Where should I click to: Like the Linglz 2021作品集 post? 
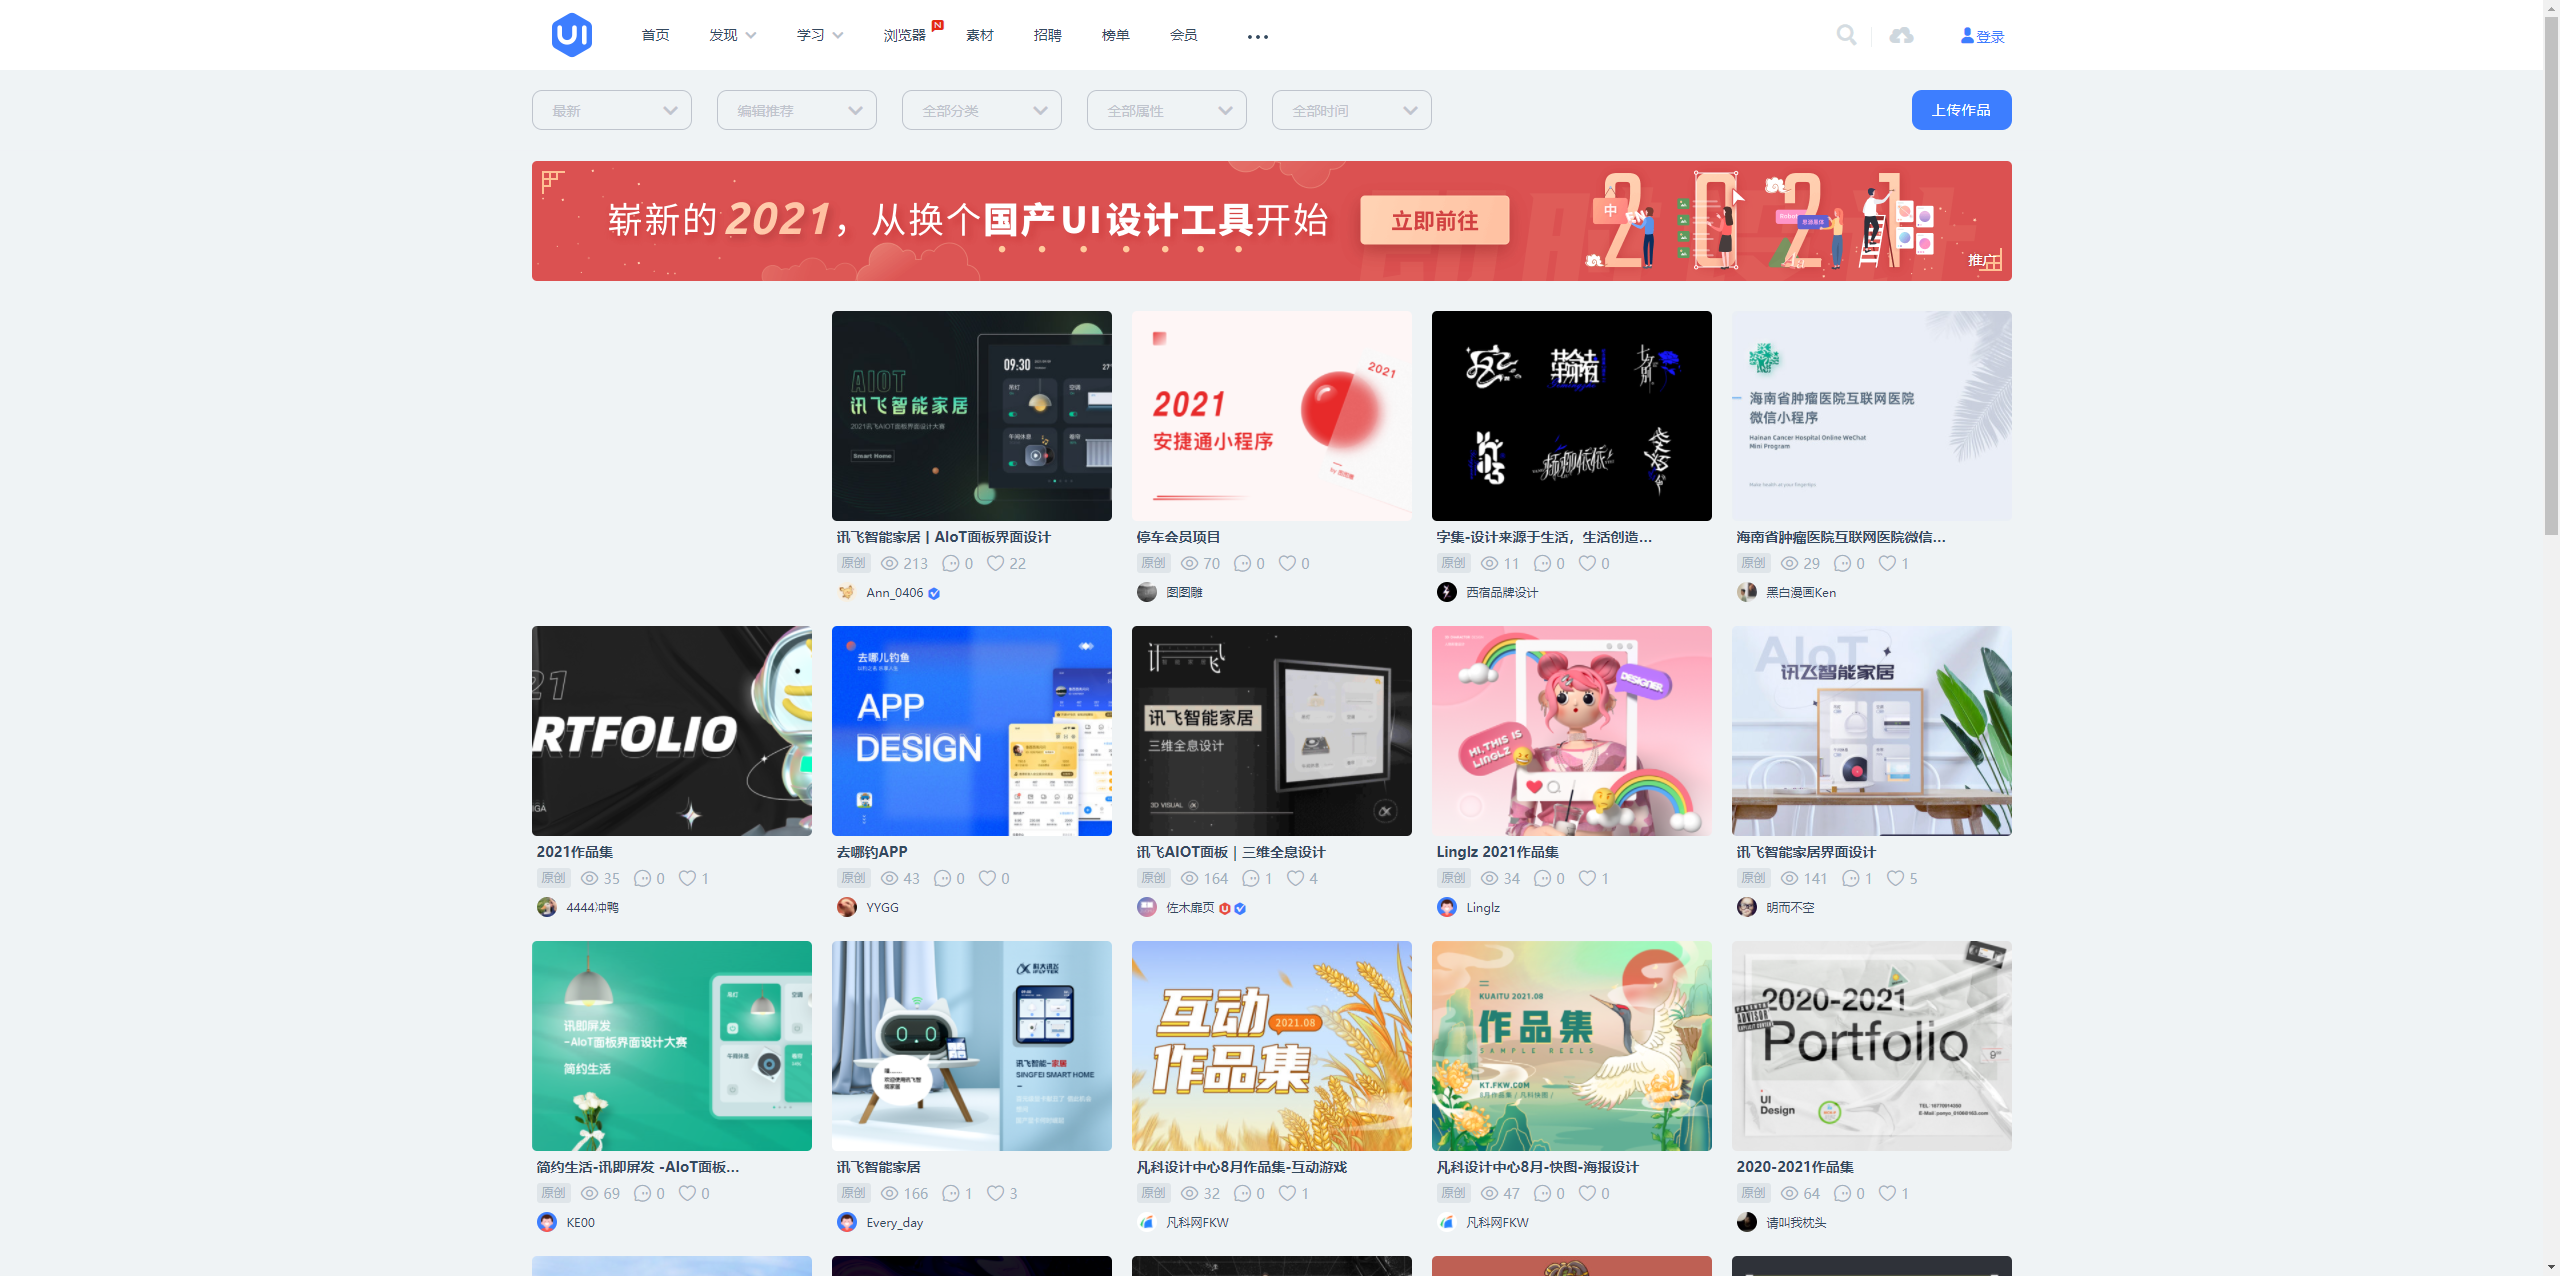coord(1587,878)
